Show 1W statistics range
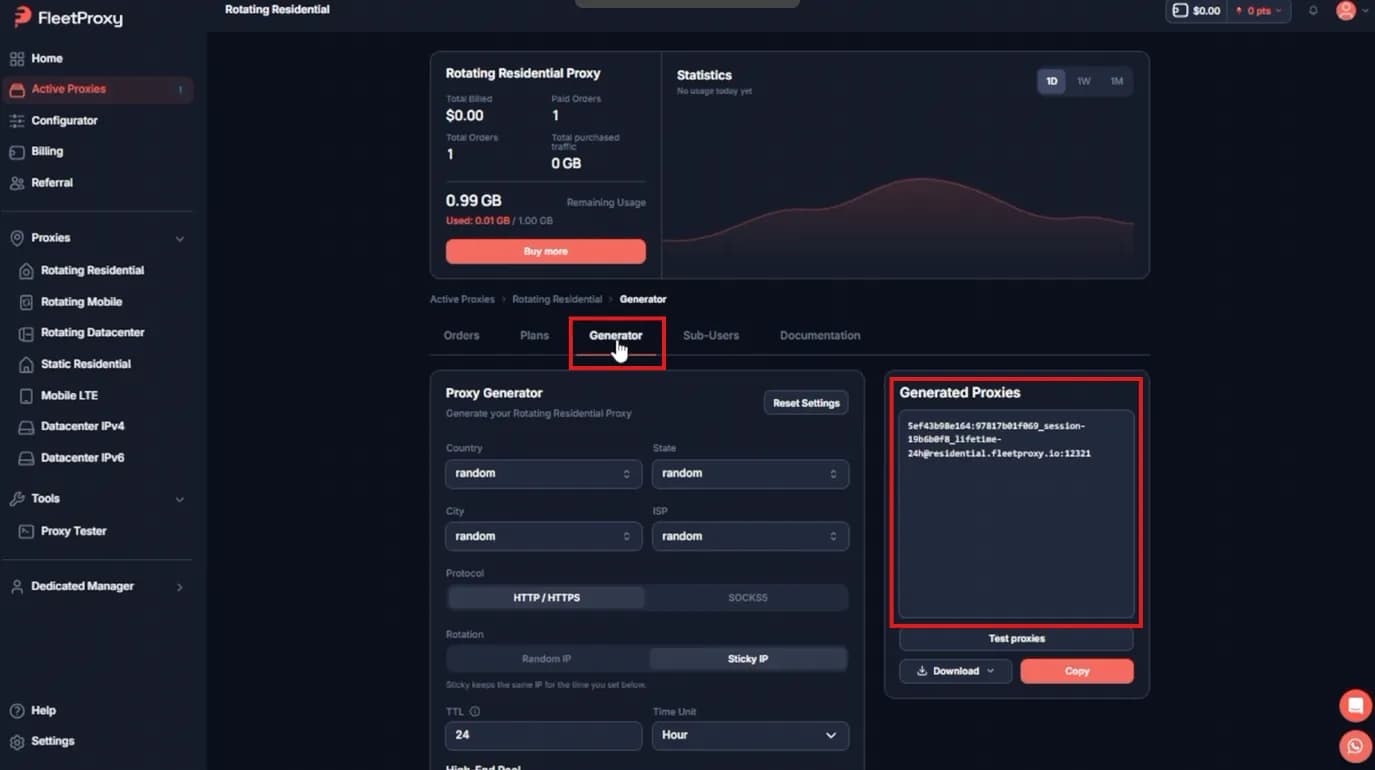The width and height of the screenshot is (1375, 770). click(x=1084, y=81)
